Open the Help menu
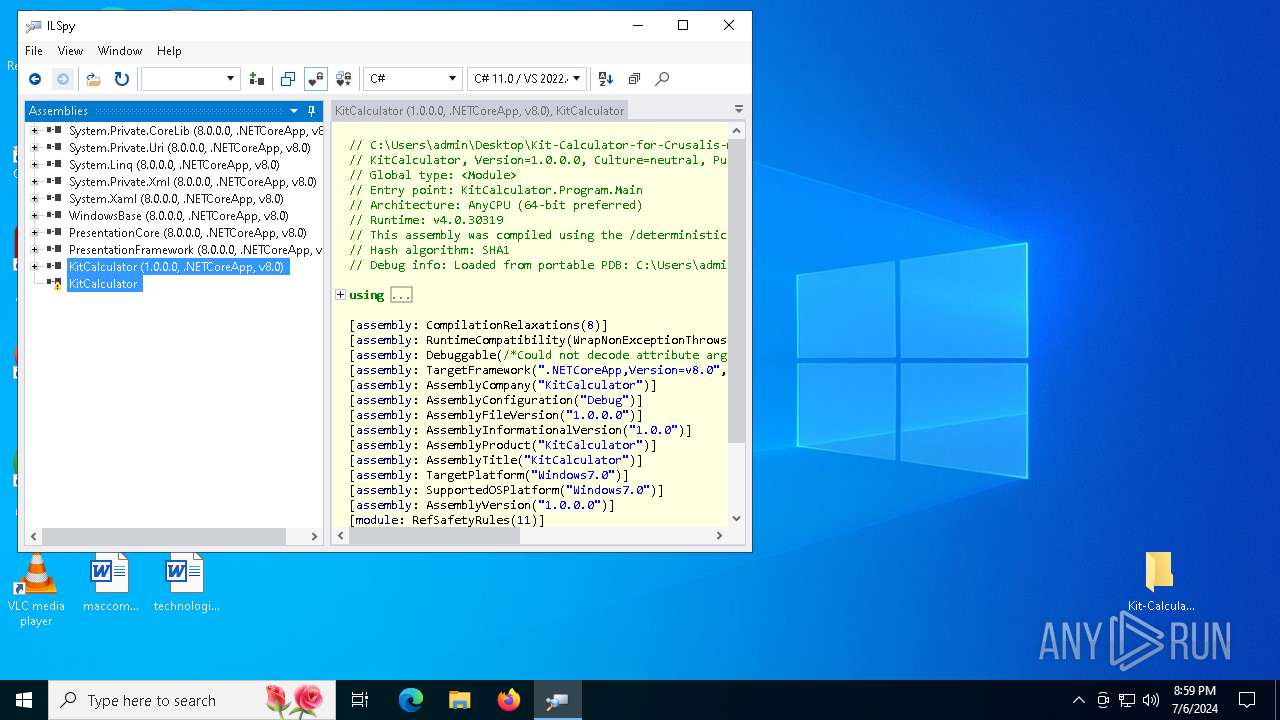The width and height of the screenshot is (1280, 720). [x=169, y=51]
